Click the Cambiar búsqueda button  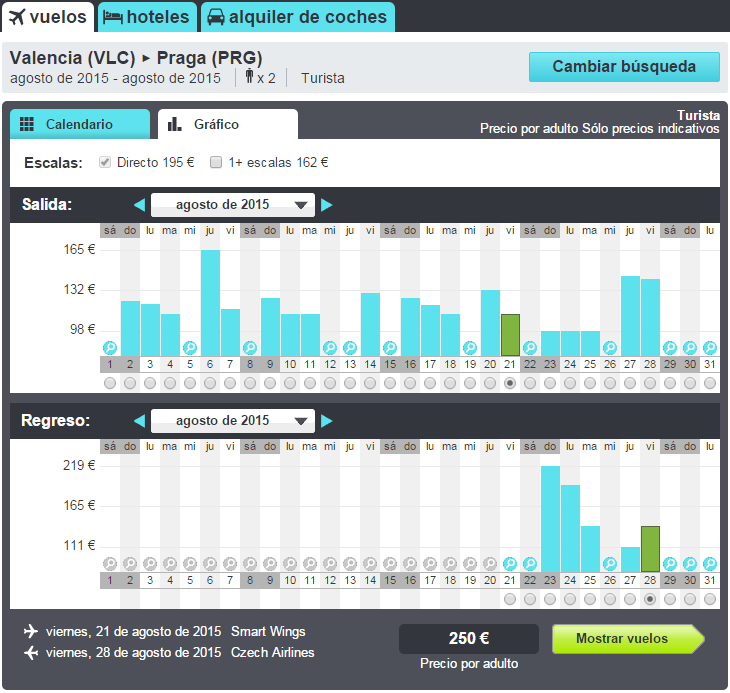coord(624,67)
